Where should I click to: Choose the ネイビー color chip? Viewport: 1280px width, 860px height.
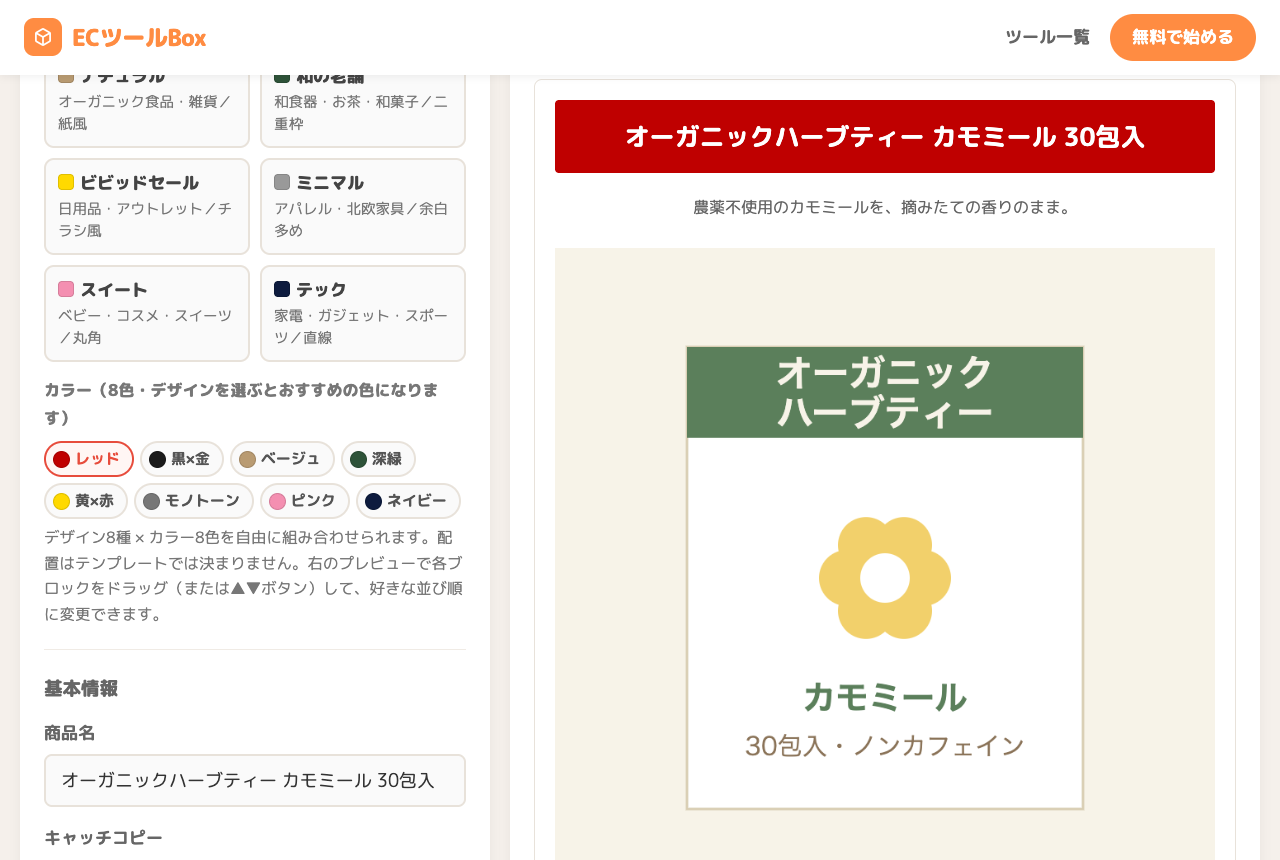tap(408, 501)
